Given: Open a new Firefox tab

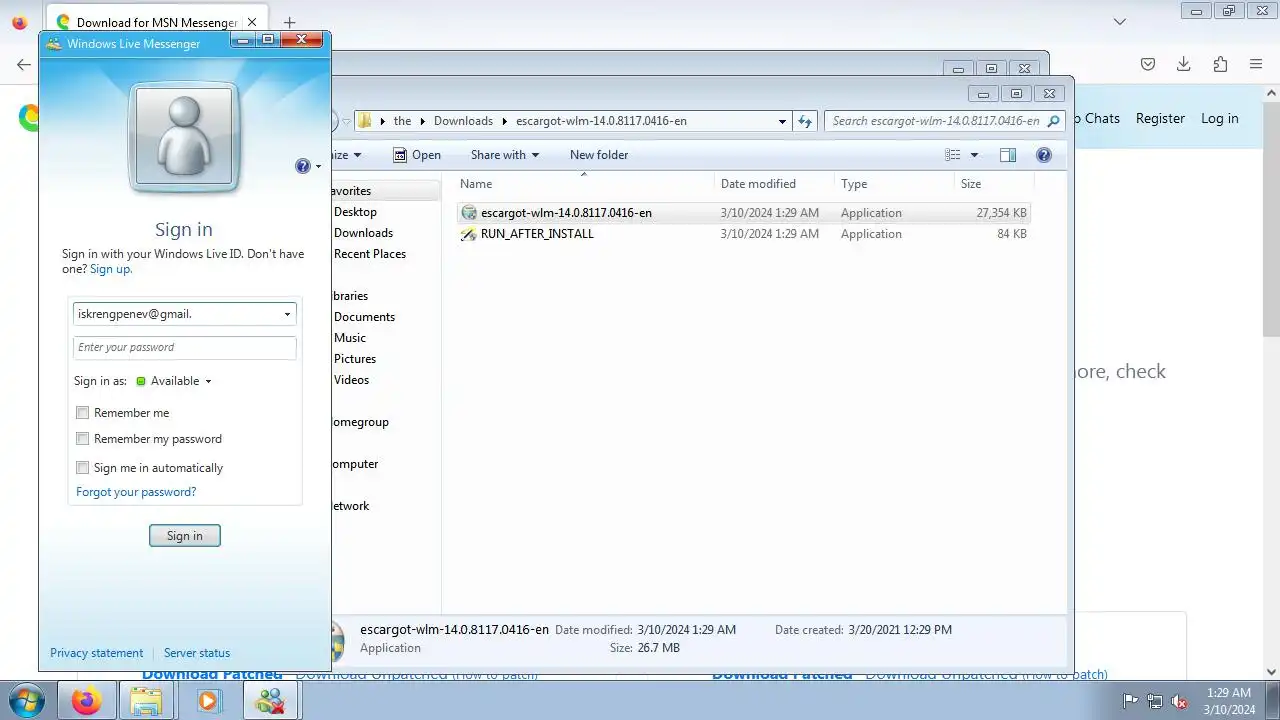Looking at the screenshot, I should [289, 22].
